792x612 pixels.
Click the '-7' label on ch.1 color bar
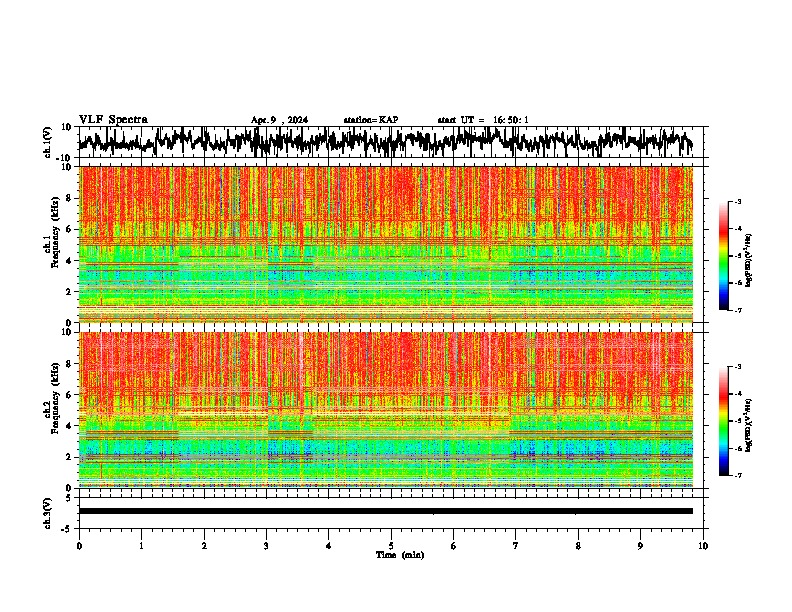coord(738,310)
